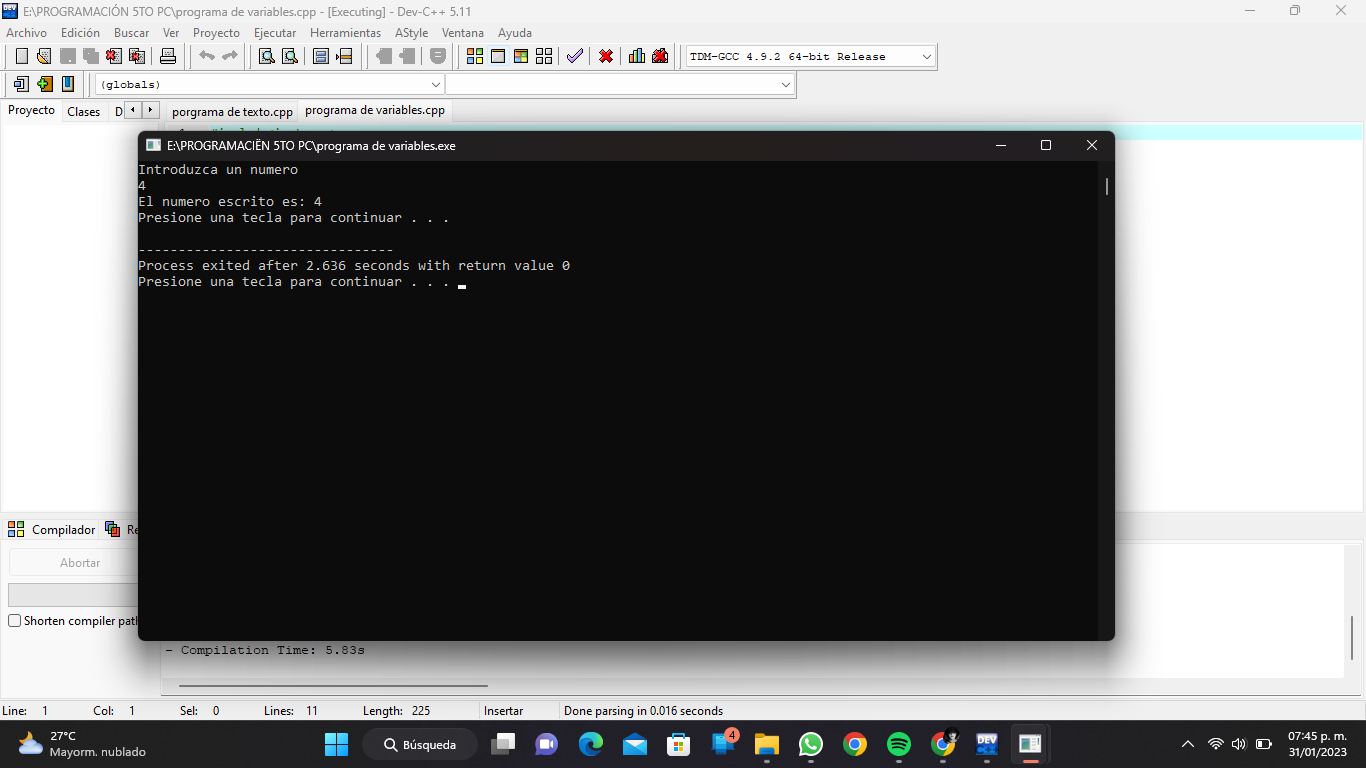Click the left tab scroll arrow
1366x768 pixels.
[133, 110]
